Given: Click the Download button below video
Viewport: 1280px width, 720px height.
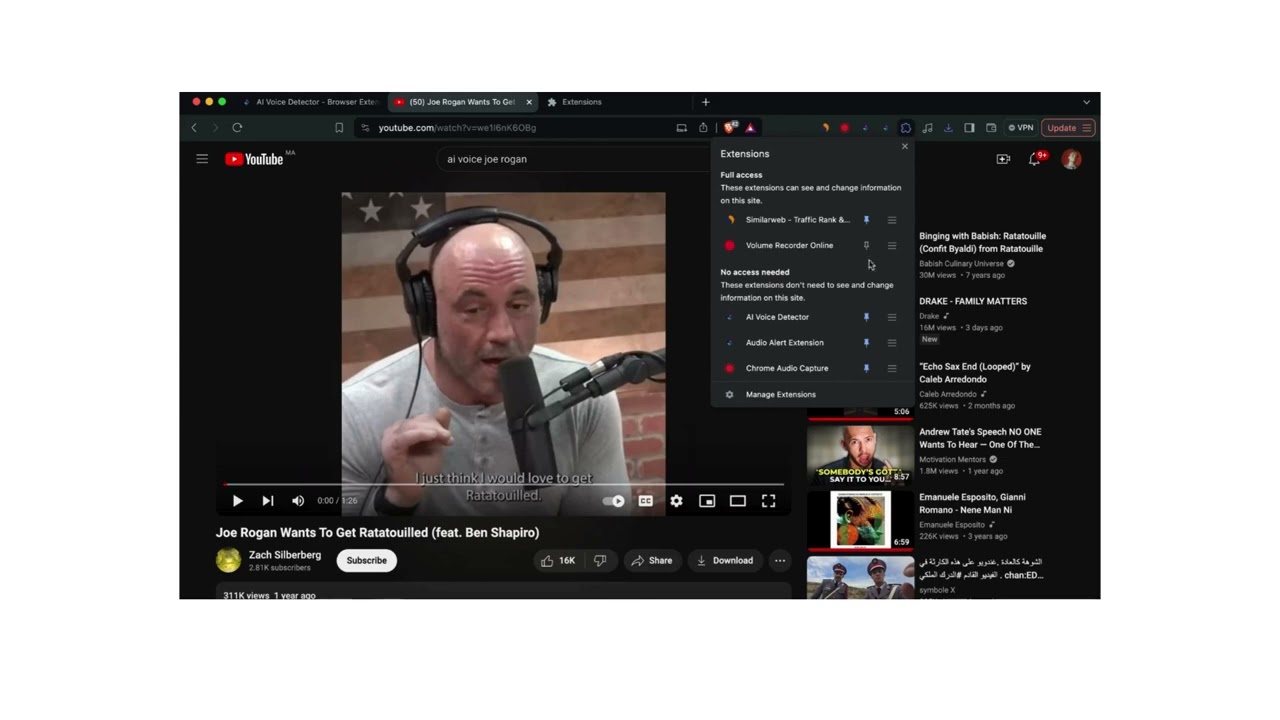Looking at the screenshot, I should click(x=725, y=561).
